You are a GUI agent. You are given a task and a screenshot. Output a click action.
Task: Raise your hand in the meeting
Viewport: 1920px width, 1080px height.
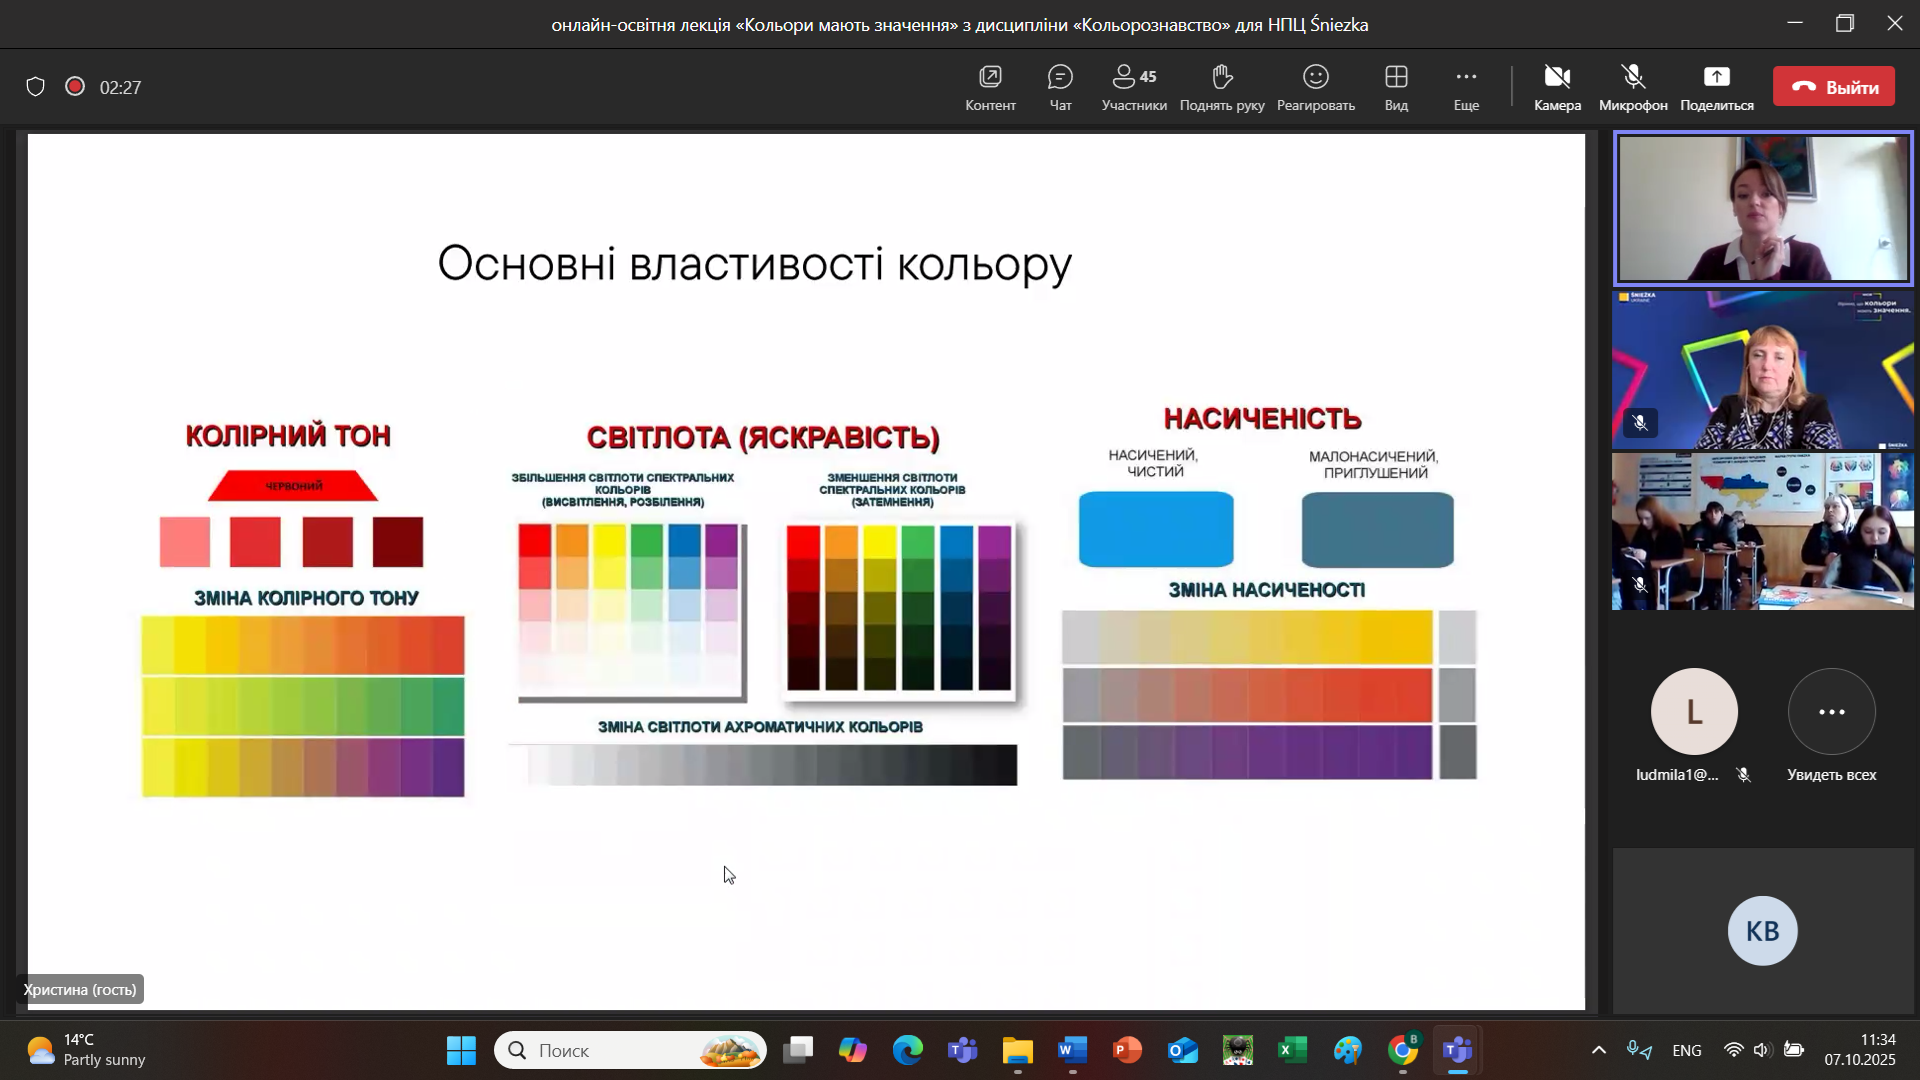(1221, 87)
